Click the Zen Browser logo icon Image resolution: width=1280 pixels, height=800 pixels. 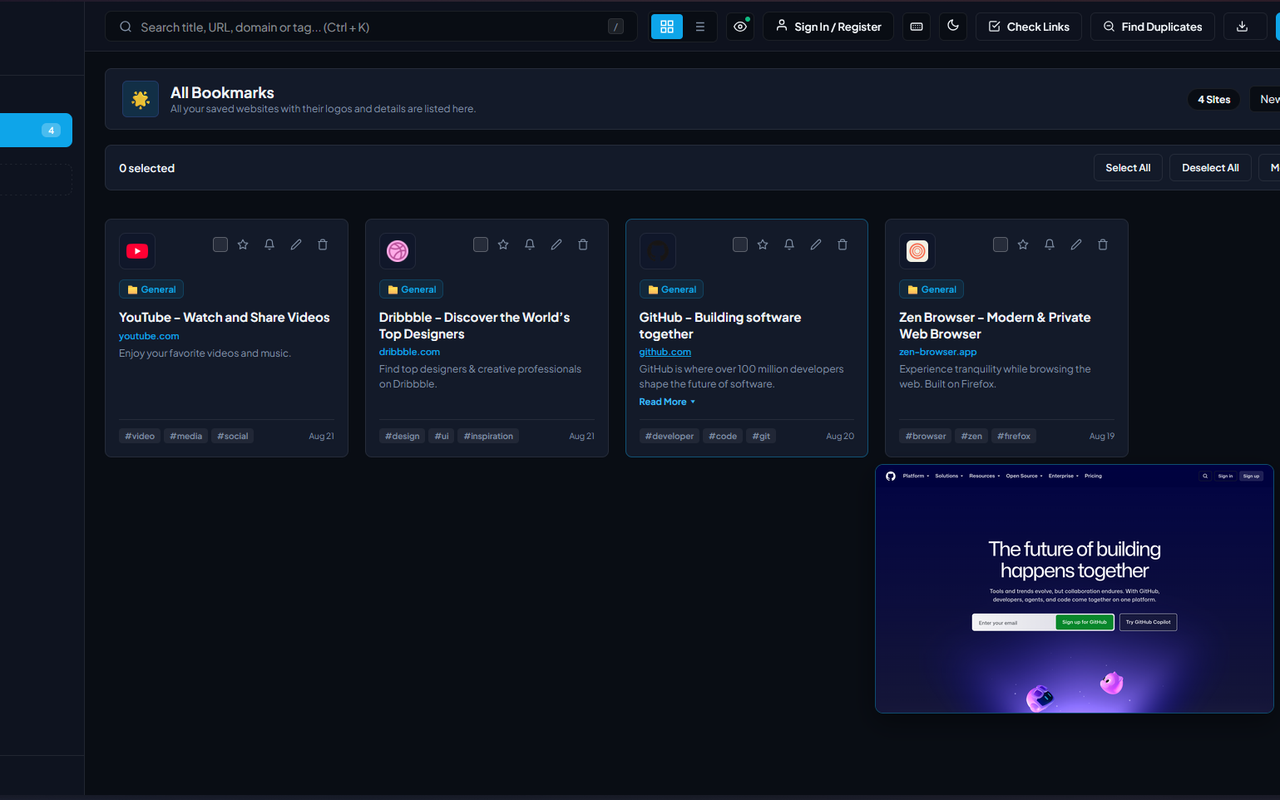917,251
